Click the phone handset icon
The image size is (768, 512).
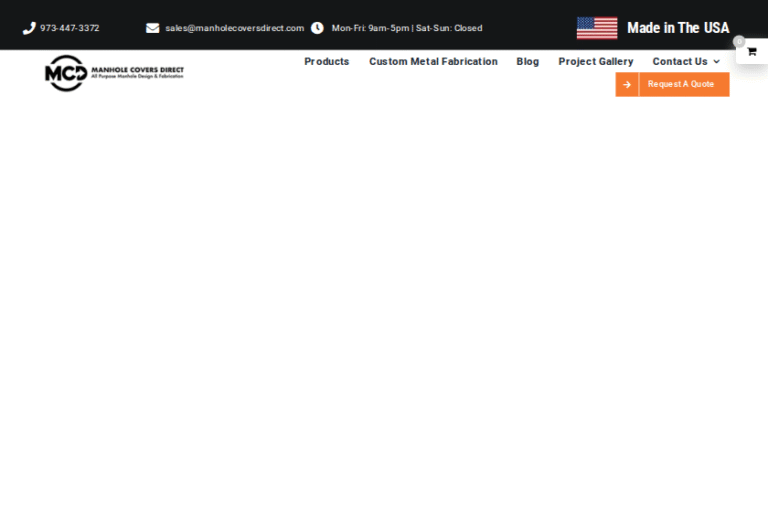(29, 28)
